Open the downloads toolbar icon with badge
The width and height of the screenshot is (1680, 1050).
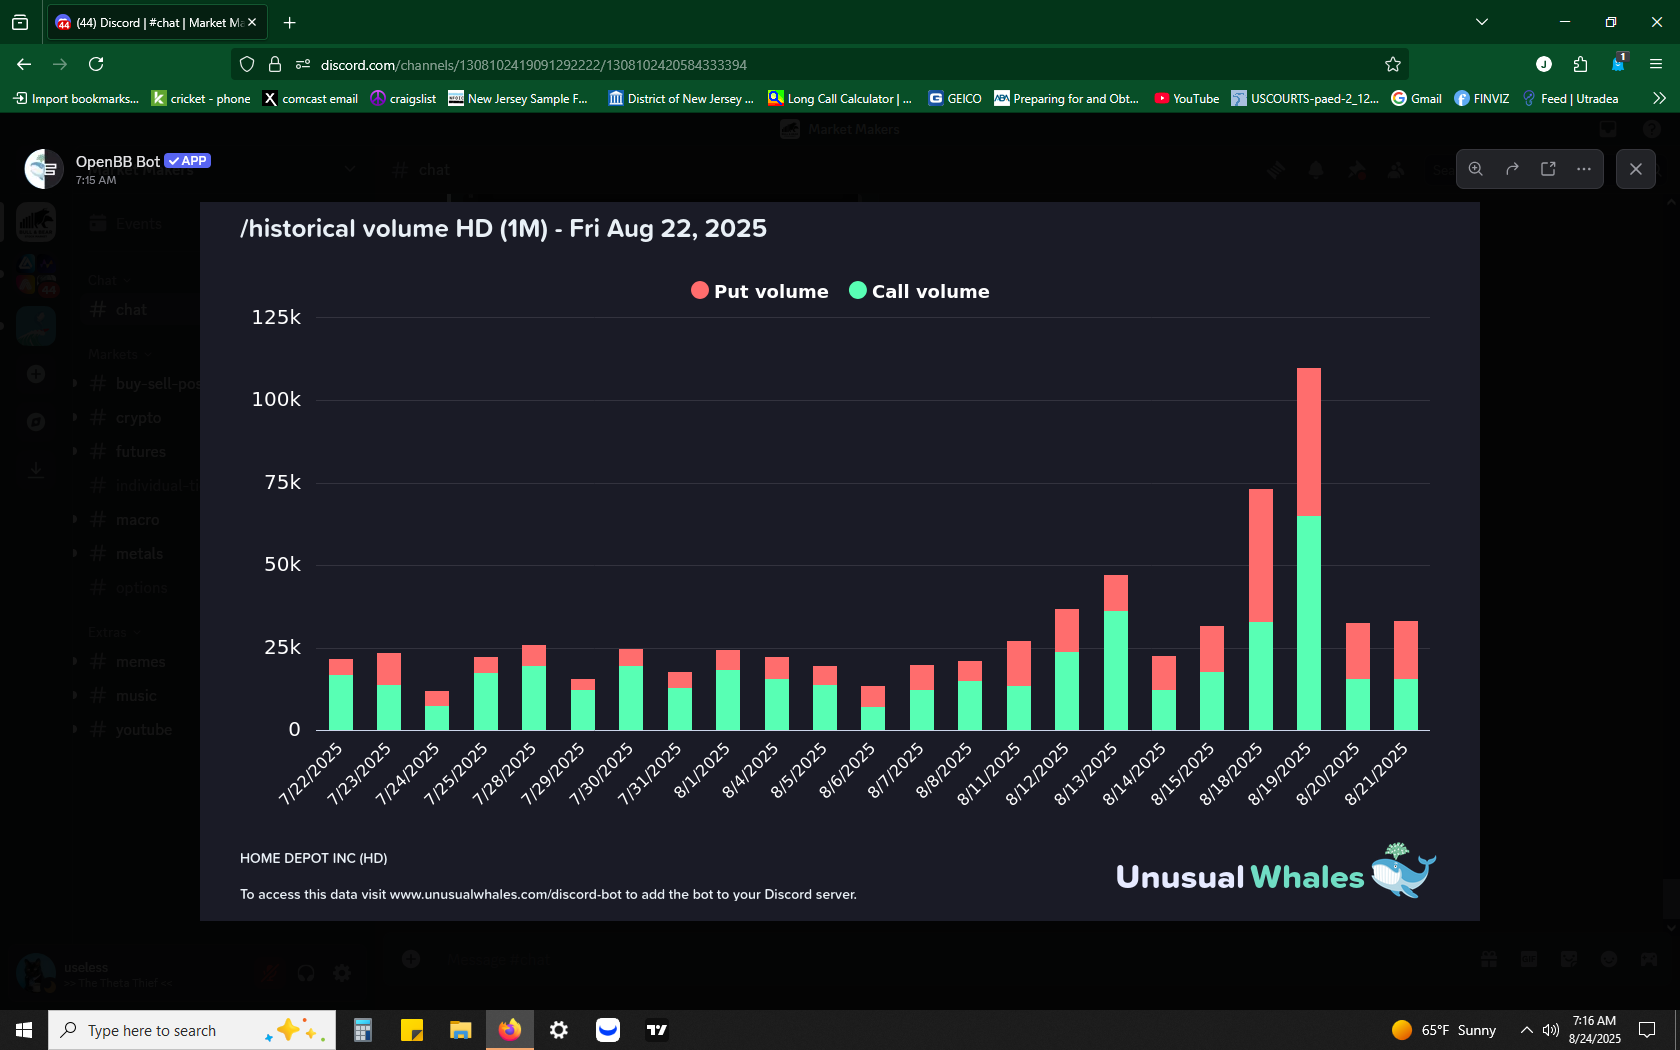1618,63
